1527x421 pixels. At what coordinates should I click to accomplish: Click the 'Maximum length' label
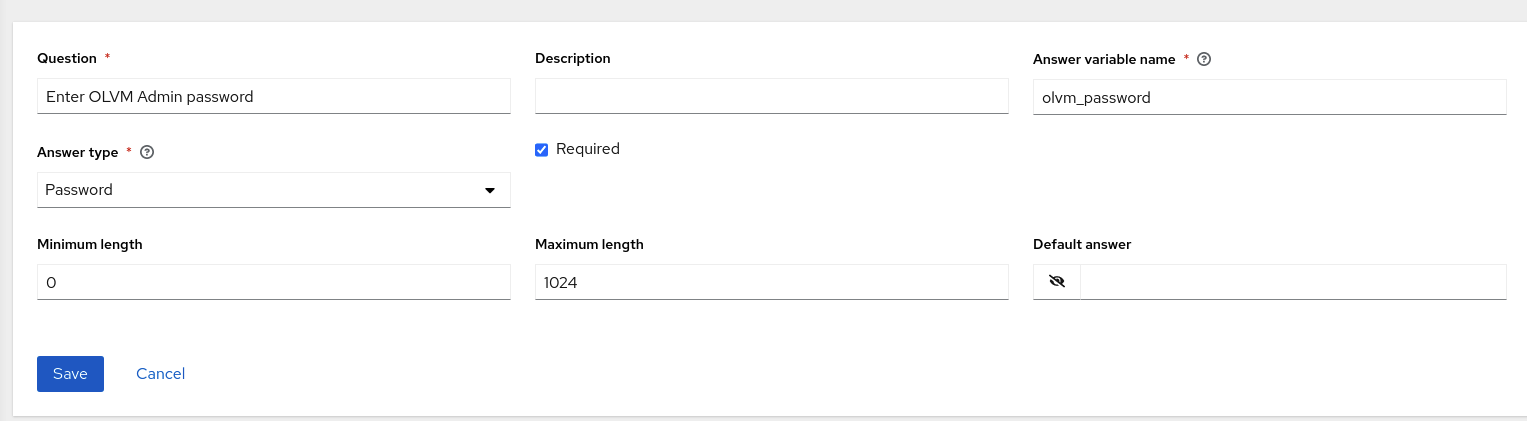click(x=590, y=244)
